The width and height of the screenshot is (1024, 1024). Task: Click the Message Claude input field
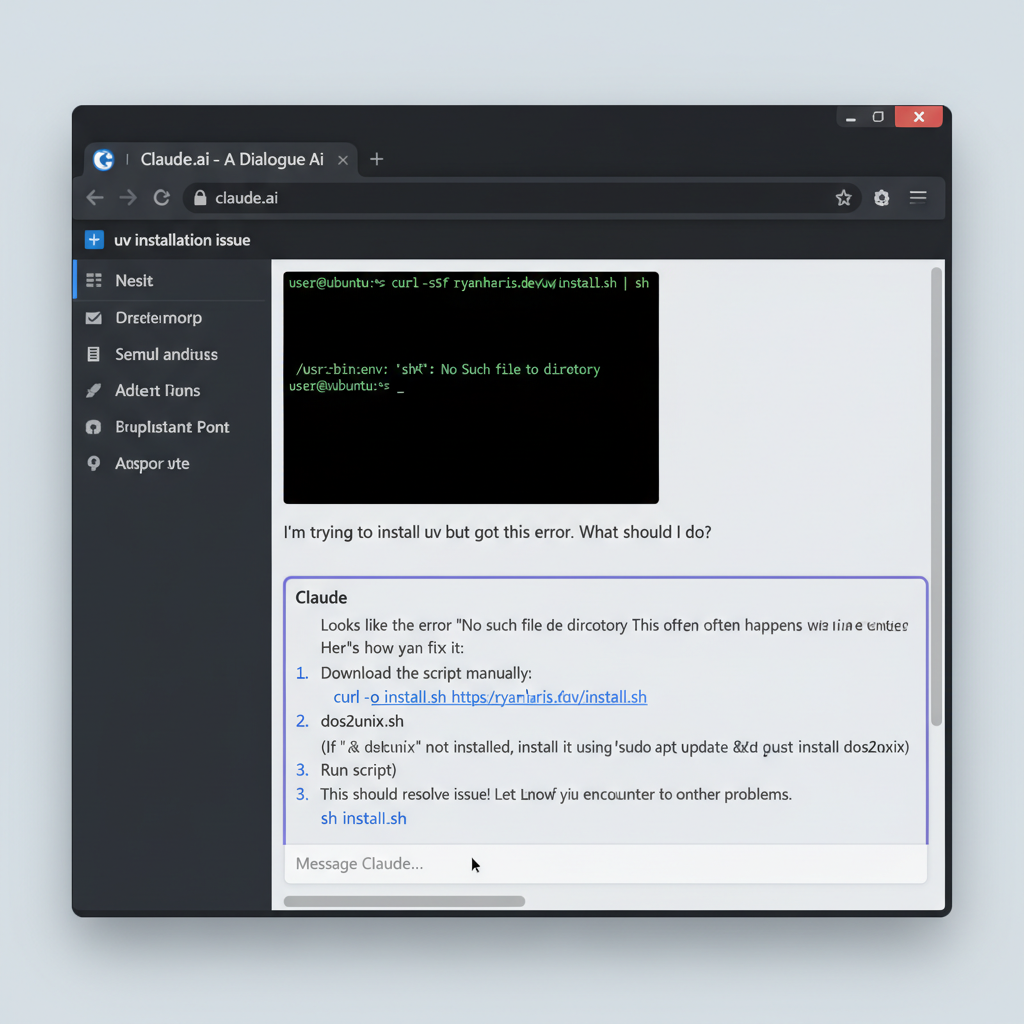pyautogui.click(x=605, y=863)
